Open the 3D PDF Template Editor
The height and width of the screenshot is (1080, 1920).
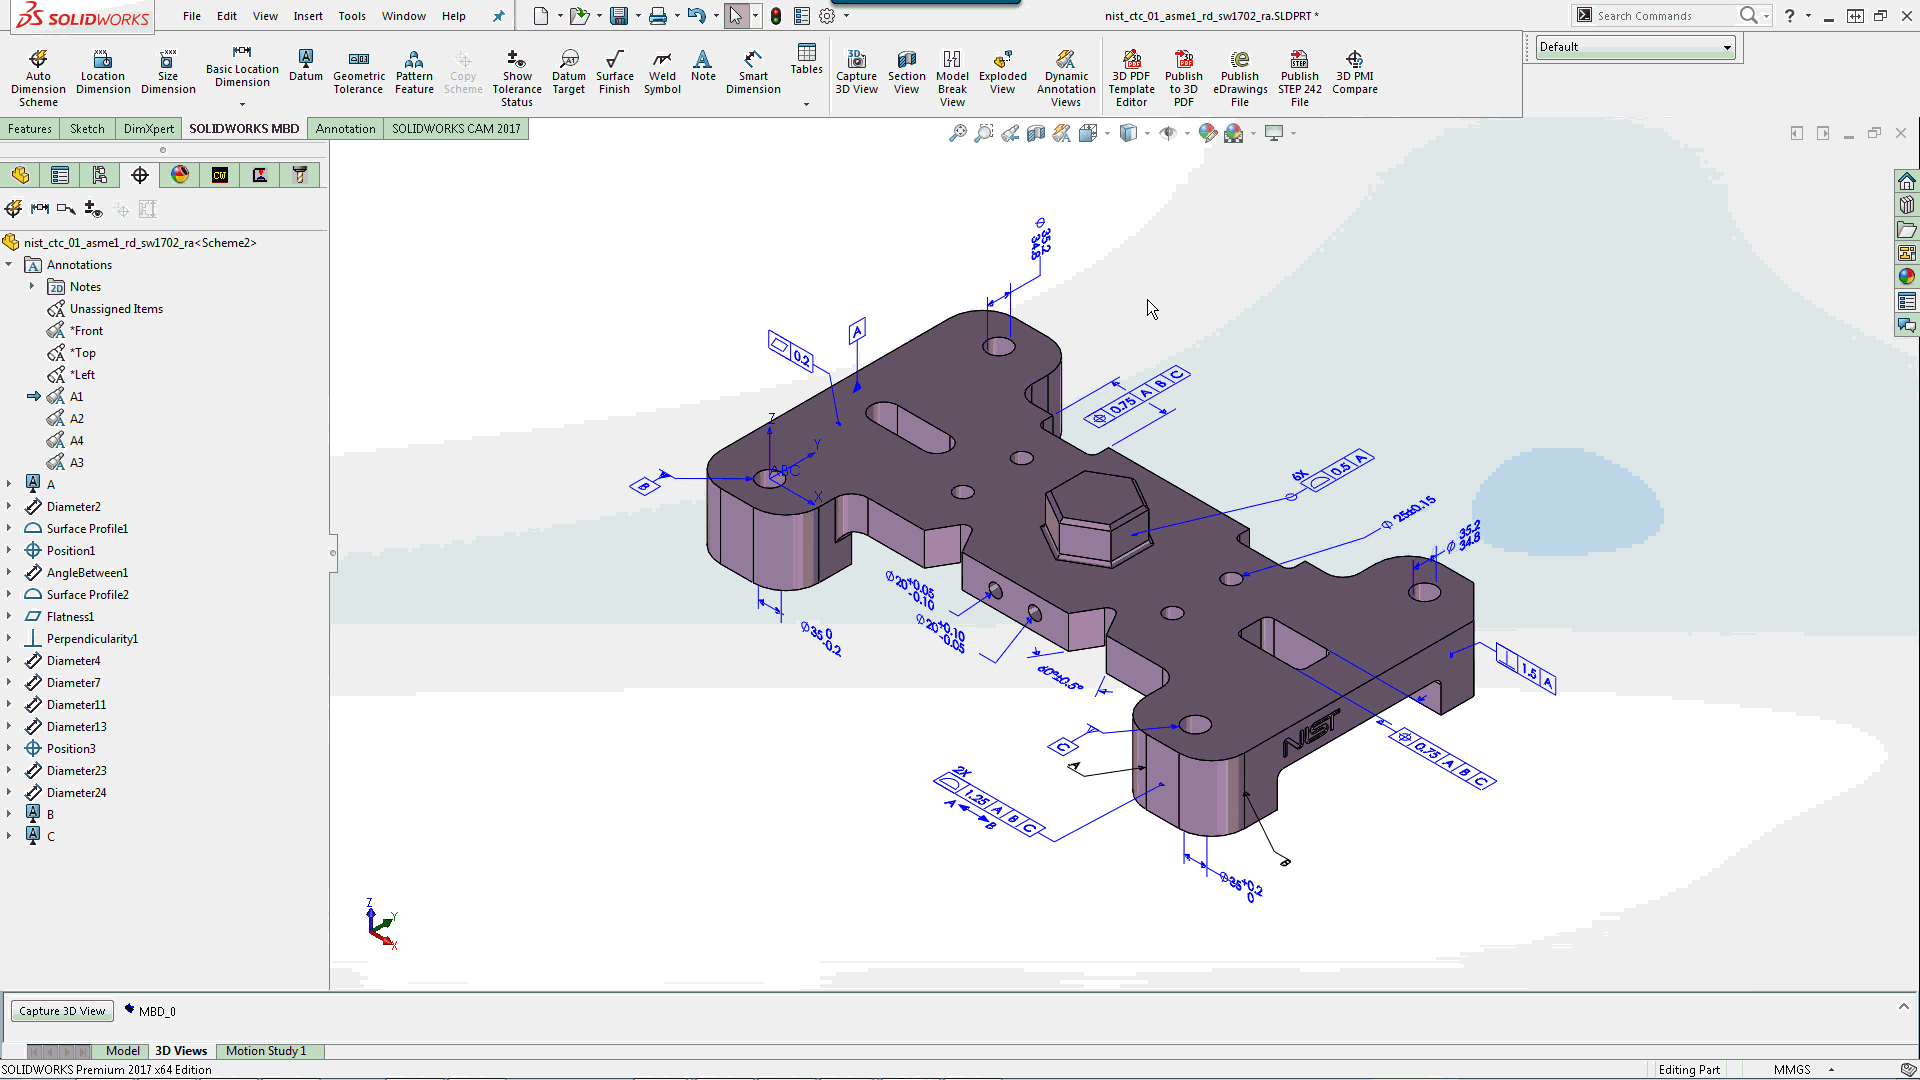point(1131,75)
